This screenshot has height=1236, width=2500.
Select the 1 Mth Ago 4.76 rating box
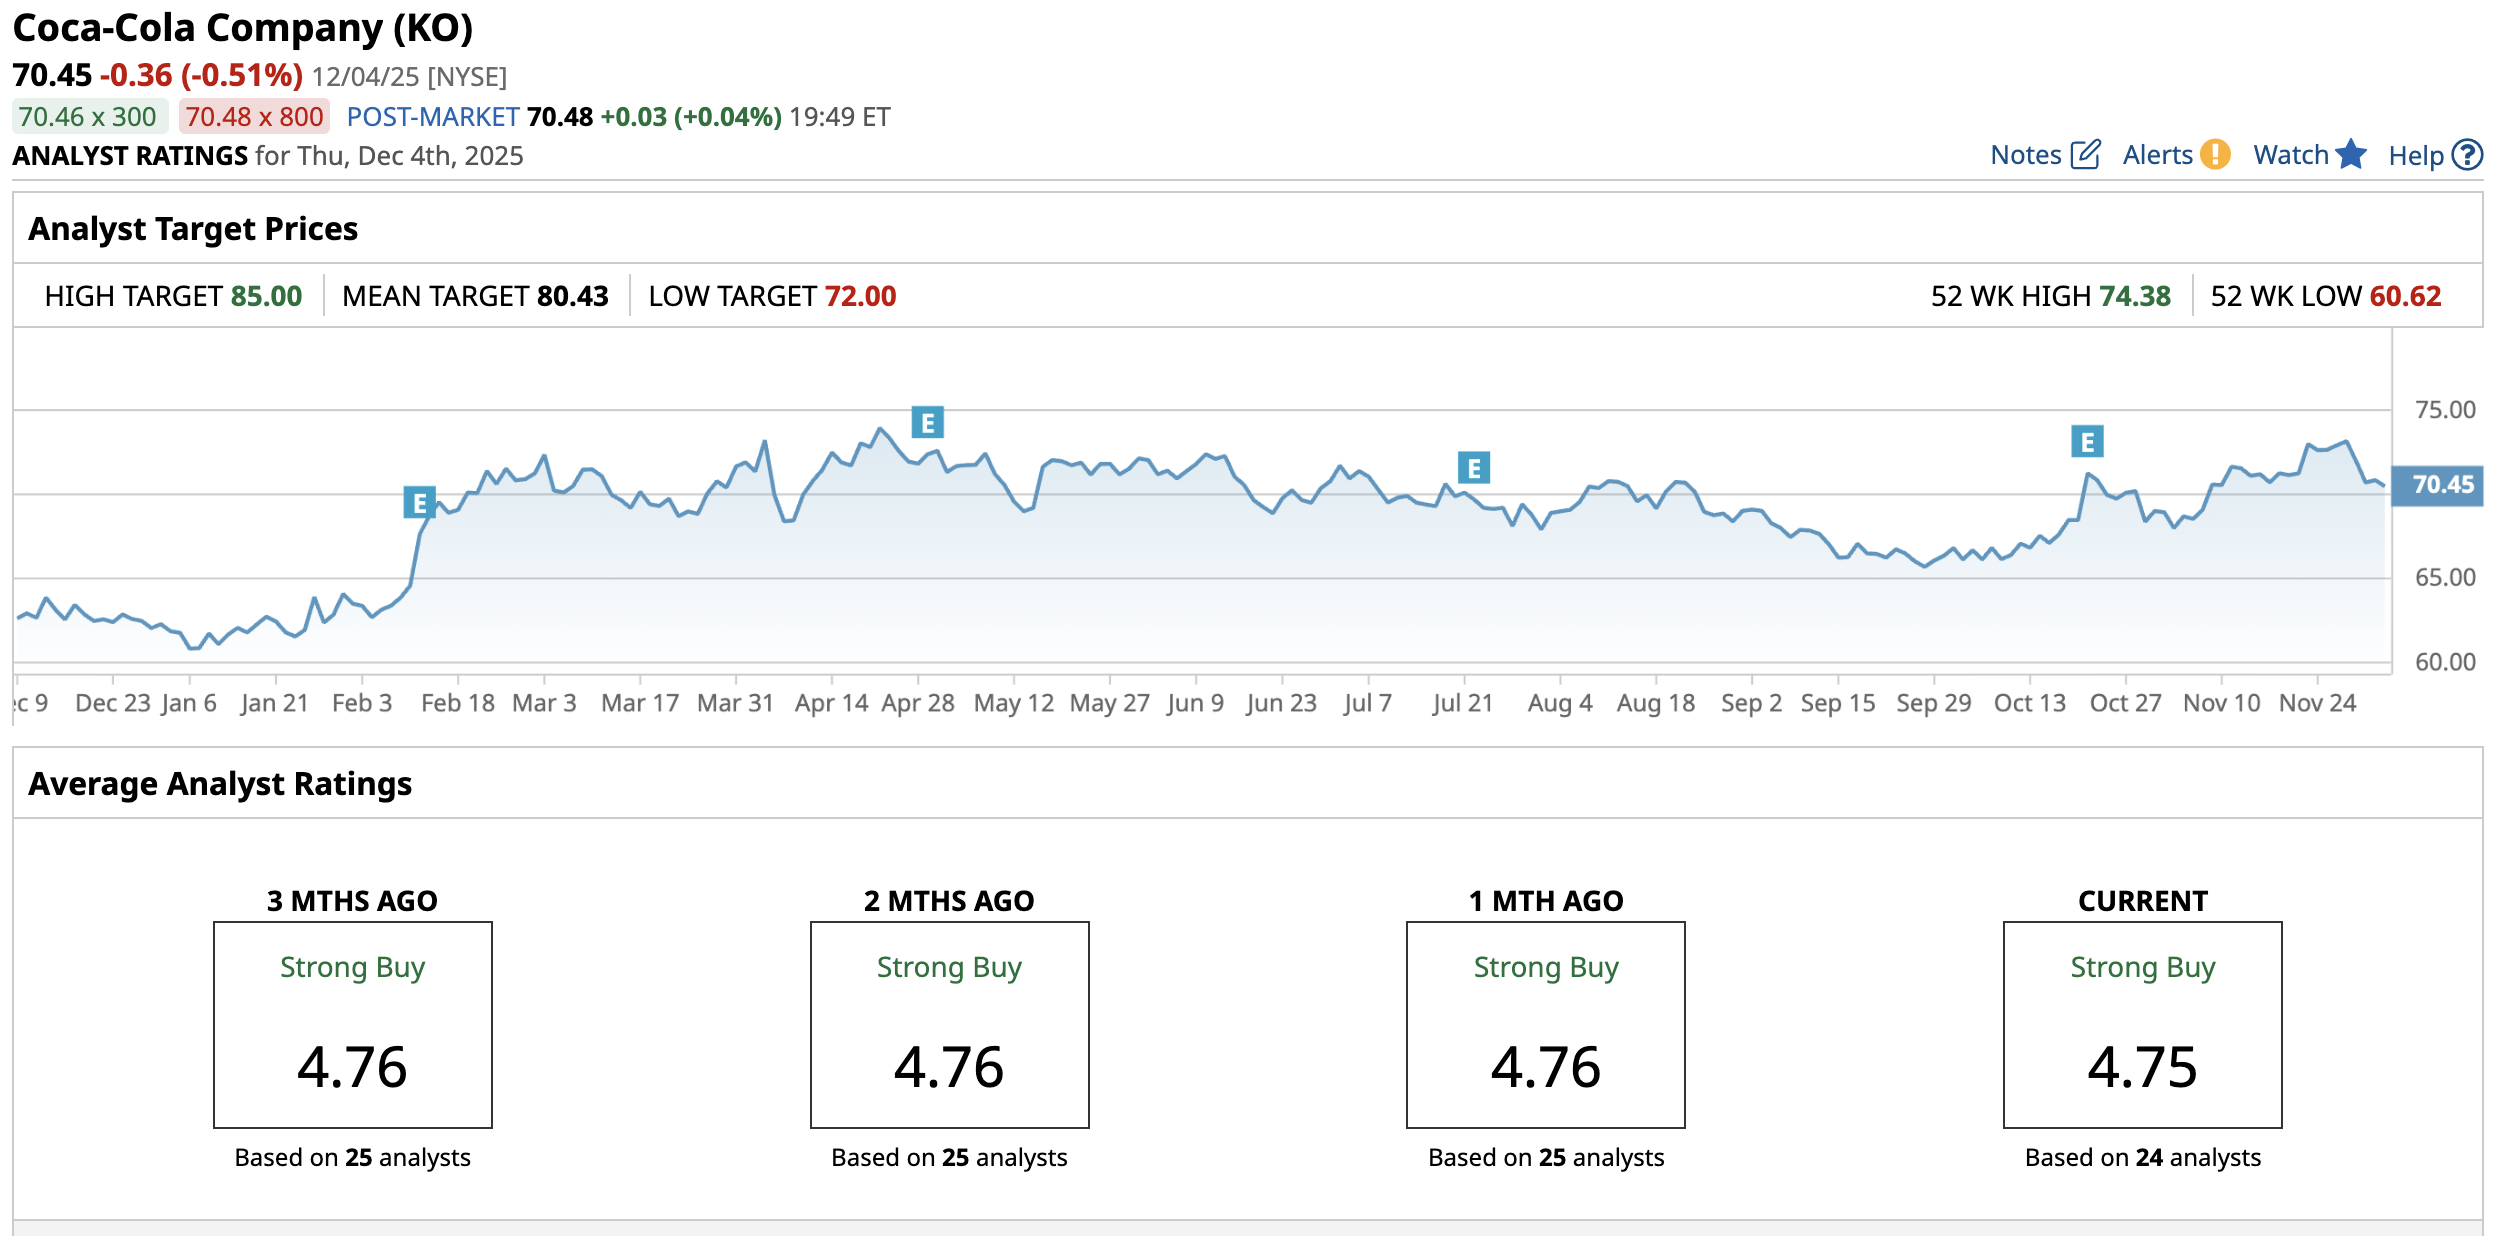coord(1545,1025)
